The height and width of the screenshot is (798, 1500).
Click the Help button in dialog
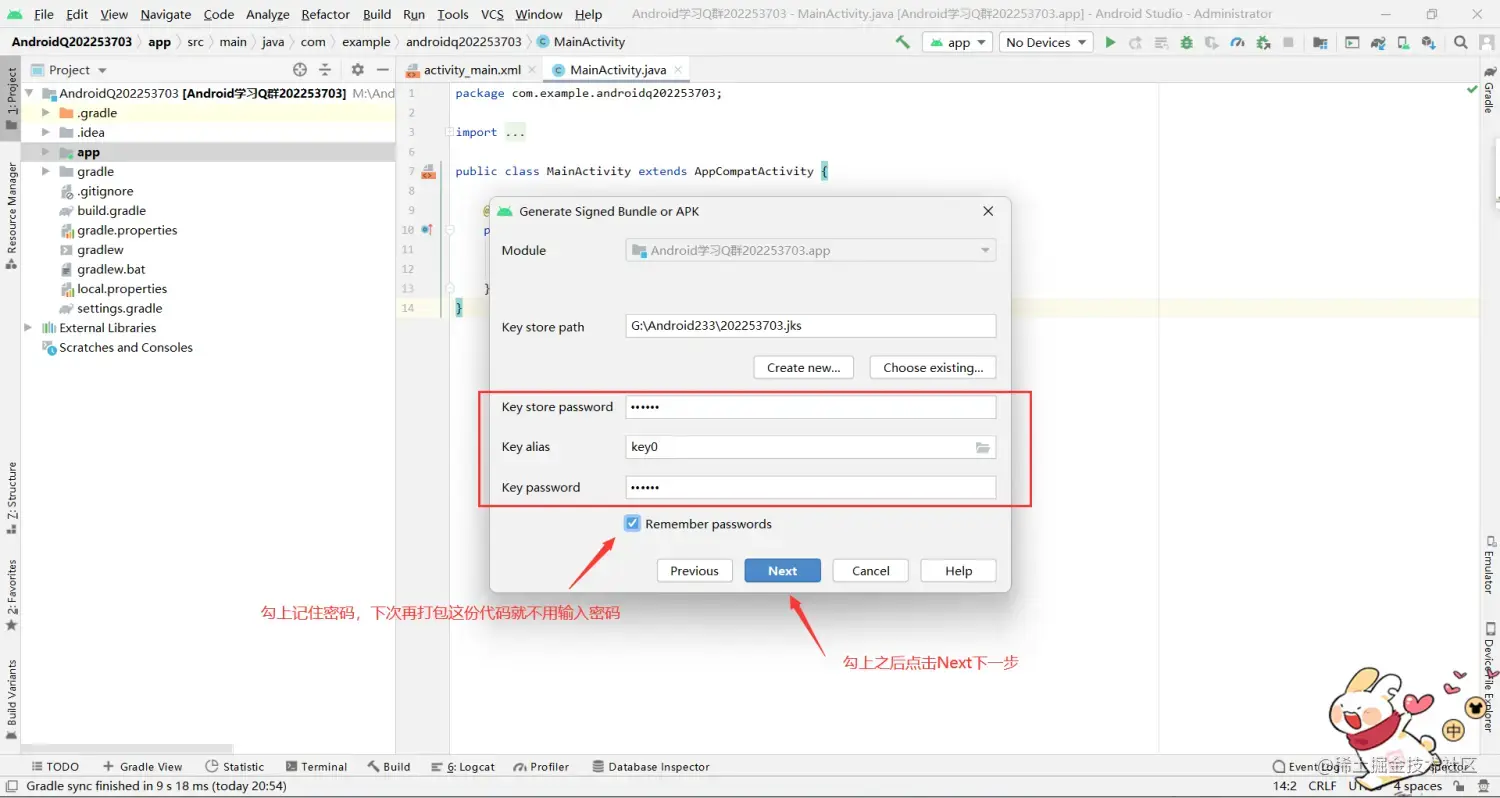coord(959,571)
